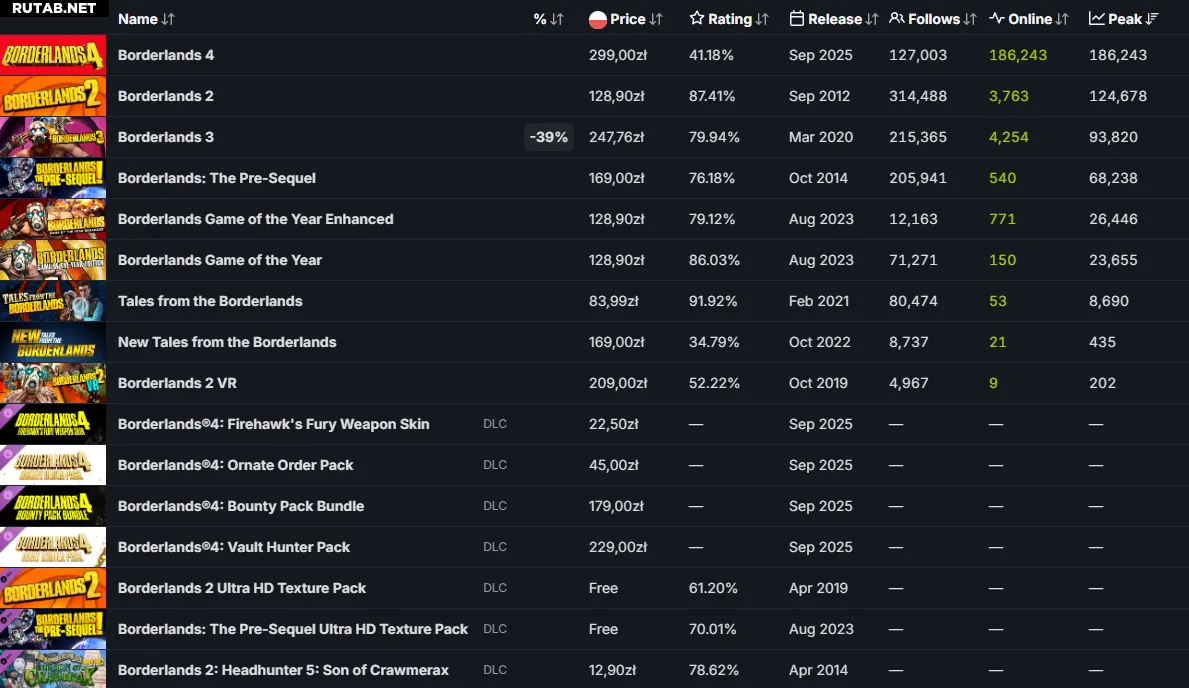Open Borderlands Game of the Year Enhanced

(256, 219)
